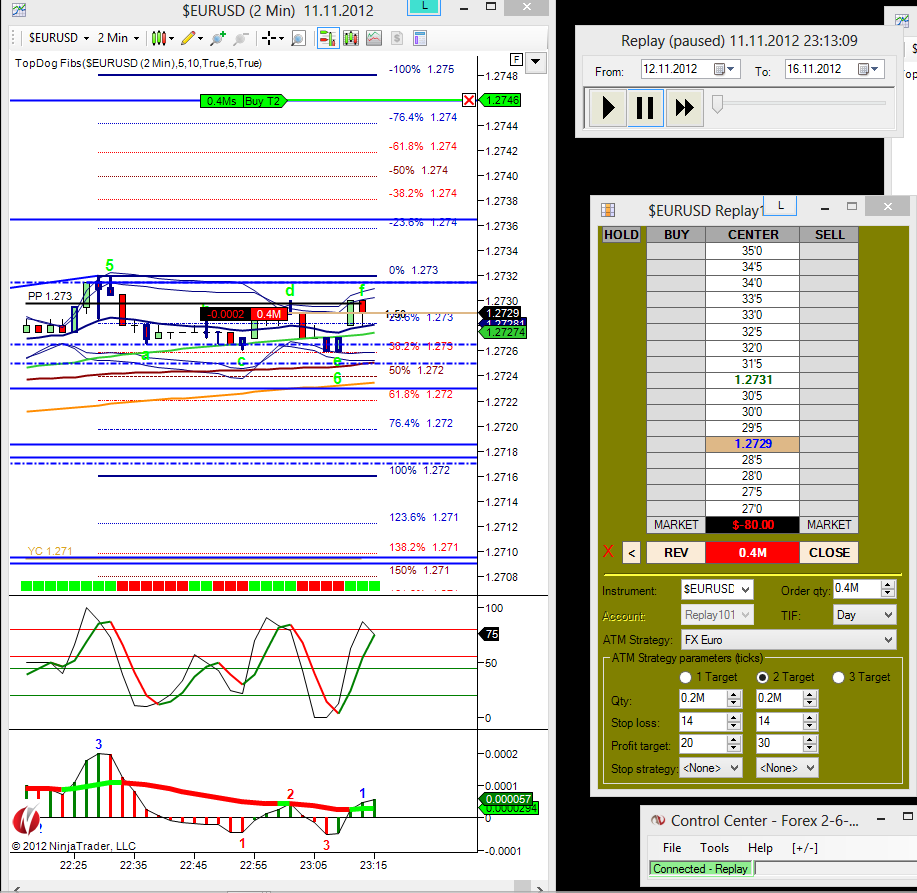Click the SuperDOM window grid icon
Screen dimensions: 917x893
[x=608, y=209]
